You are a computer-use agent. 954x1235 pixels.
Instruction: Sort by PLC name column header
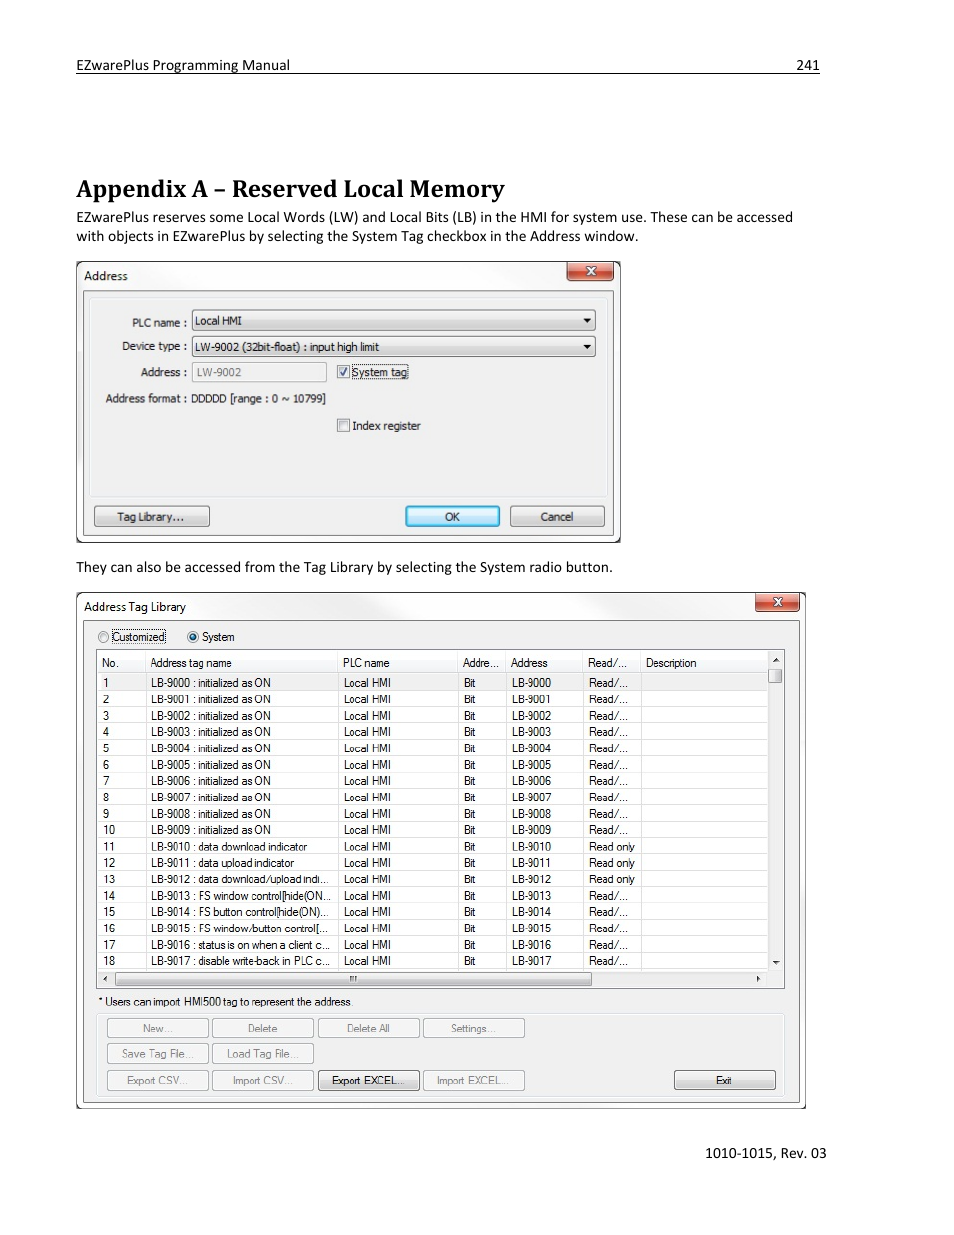[x=397, y=663]
